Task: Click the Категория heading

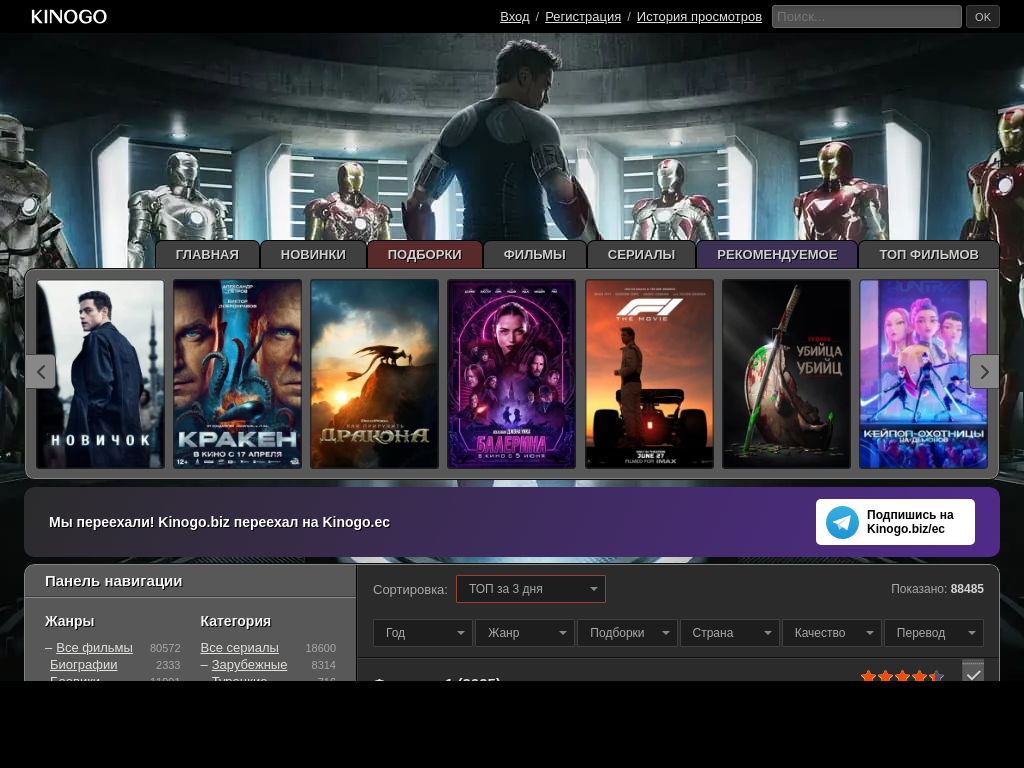Action: [x=236, y=621]
